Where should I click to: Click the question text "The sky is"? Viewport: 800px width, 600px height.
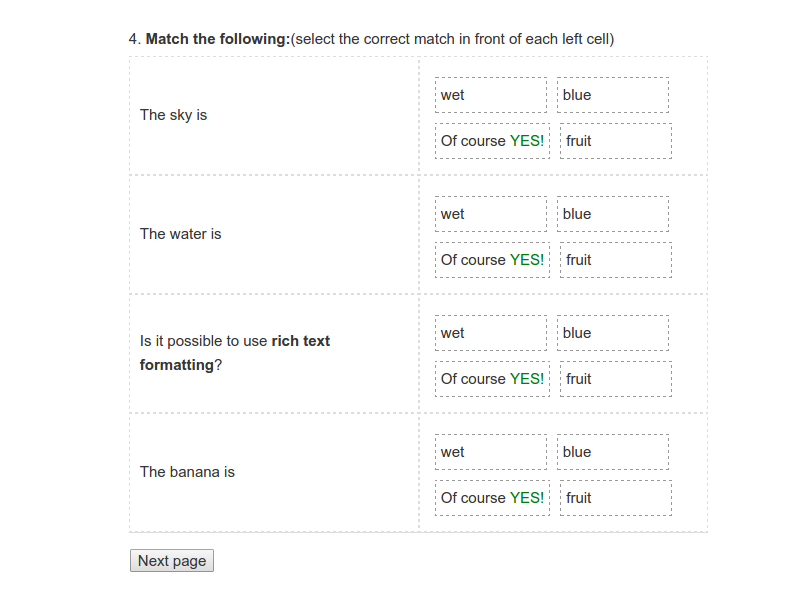172,115
